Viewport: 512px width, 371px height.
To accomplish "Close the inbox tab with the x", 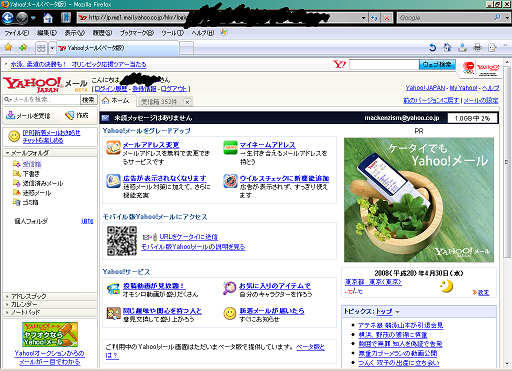I will click(x=187, y=102).
